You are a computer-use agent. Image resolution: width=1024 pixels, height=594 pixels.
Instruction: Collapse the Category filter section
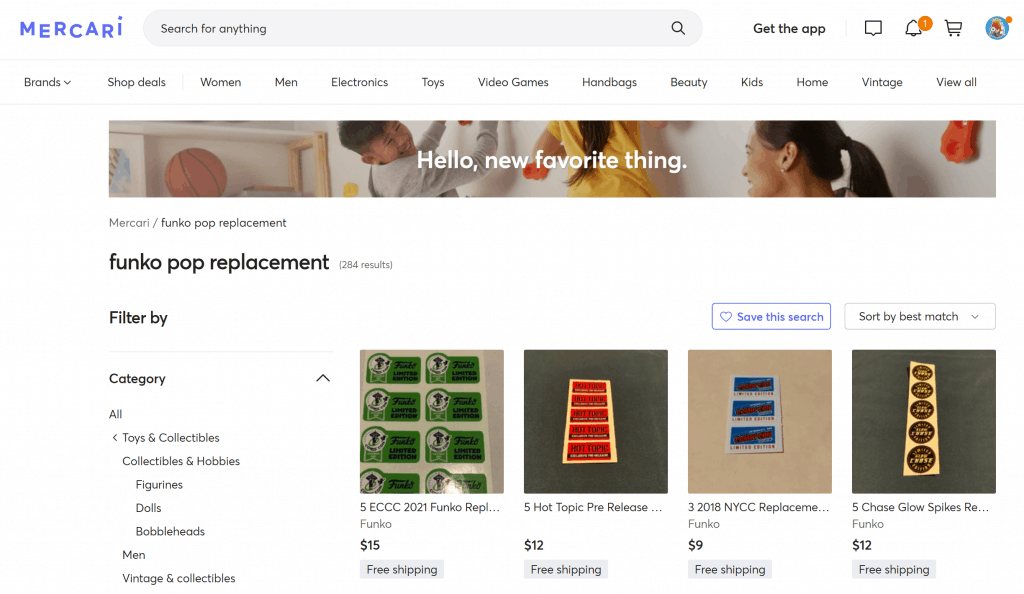322,379
